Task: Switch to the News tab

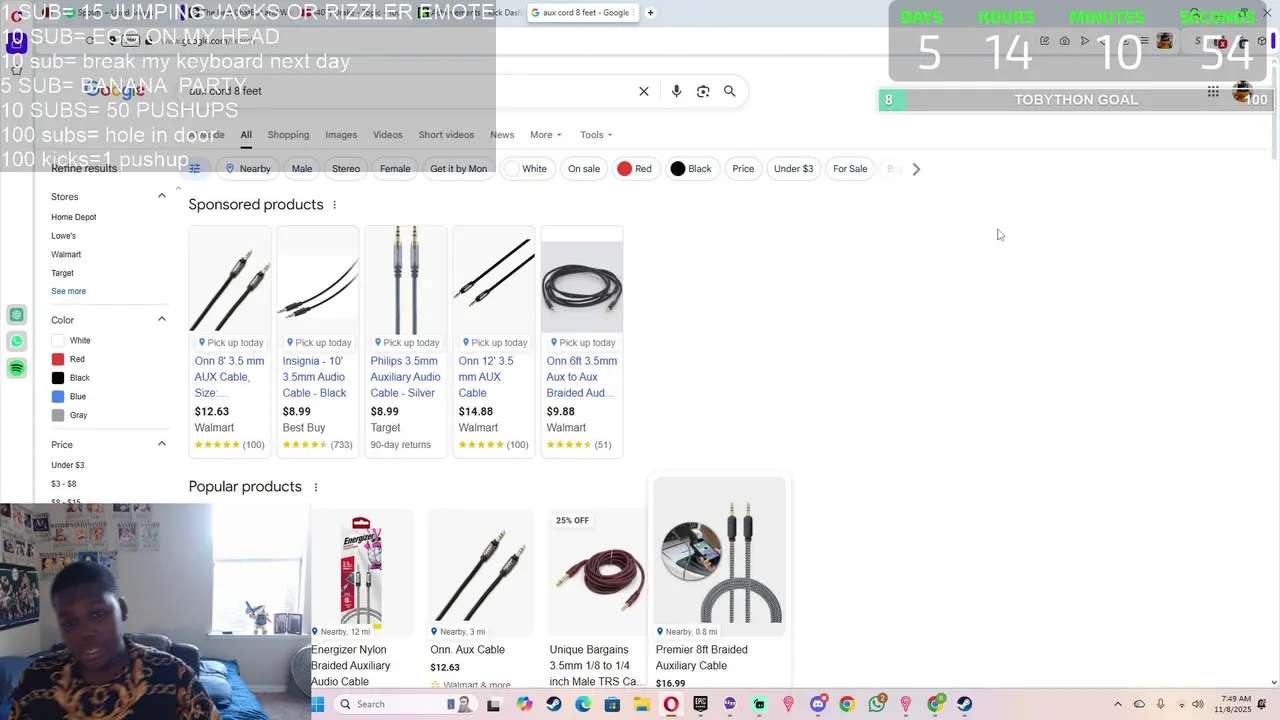Action: pos(502,135)
